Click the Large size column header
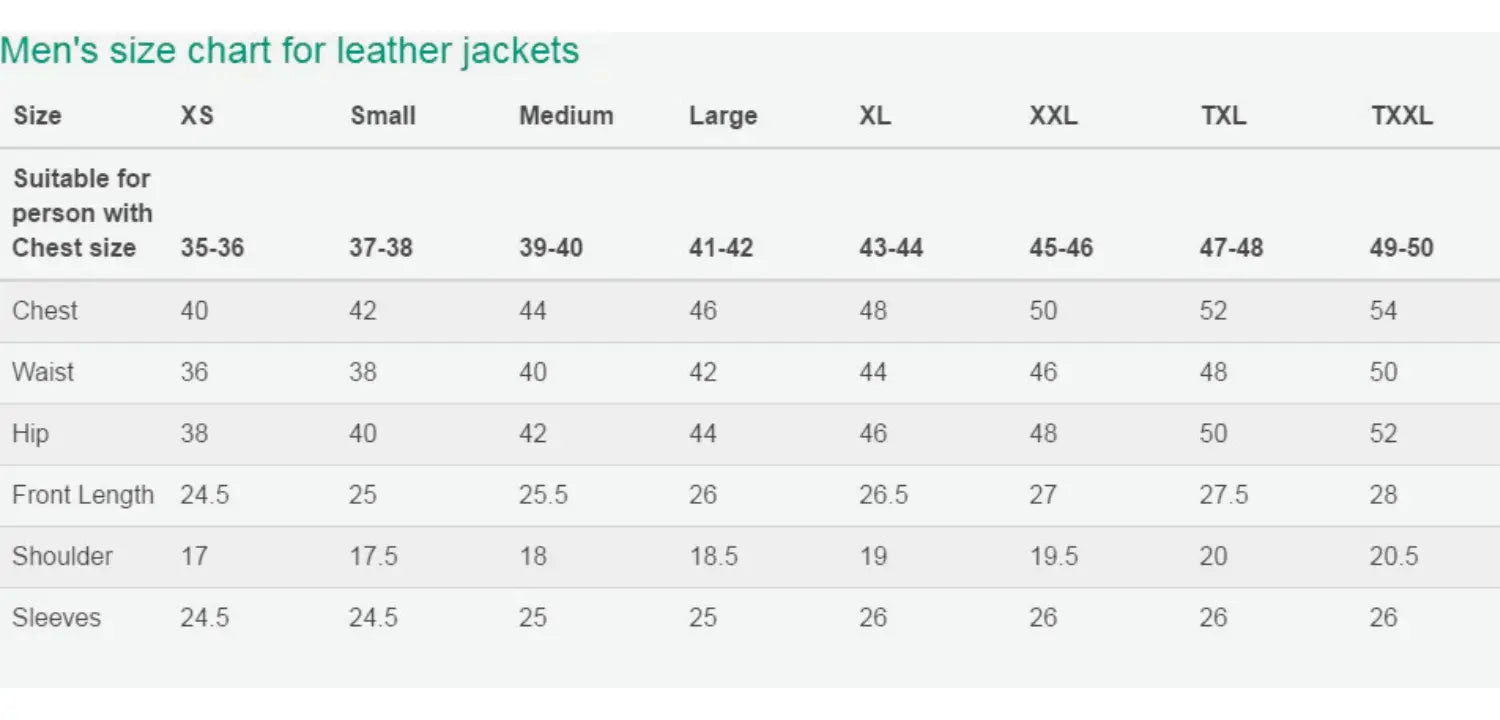This screenshot has width=1500, height=720. 723,116
